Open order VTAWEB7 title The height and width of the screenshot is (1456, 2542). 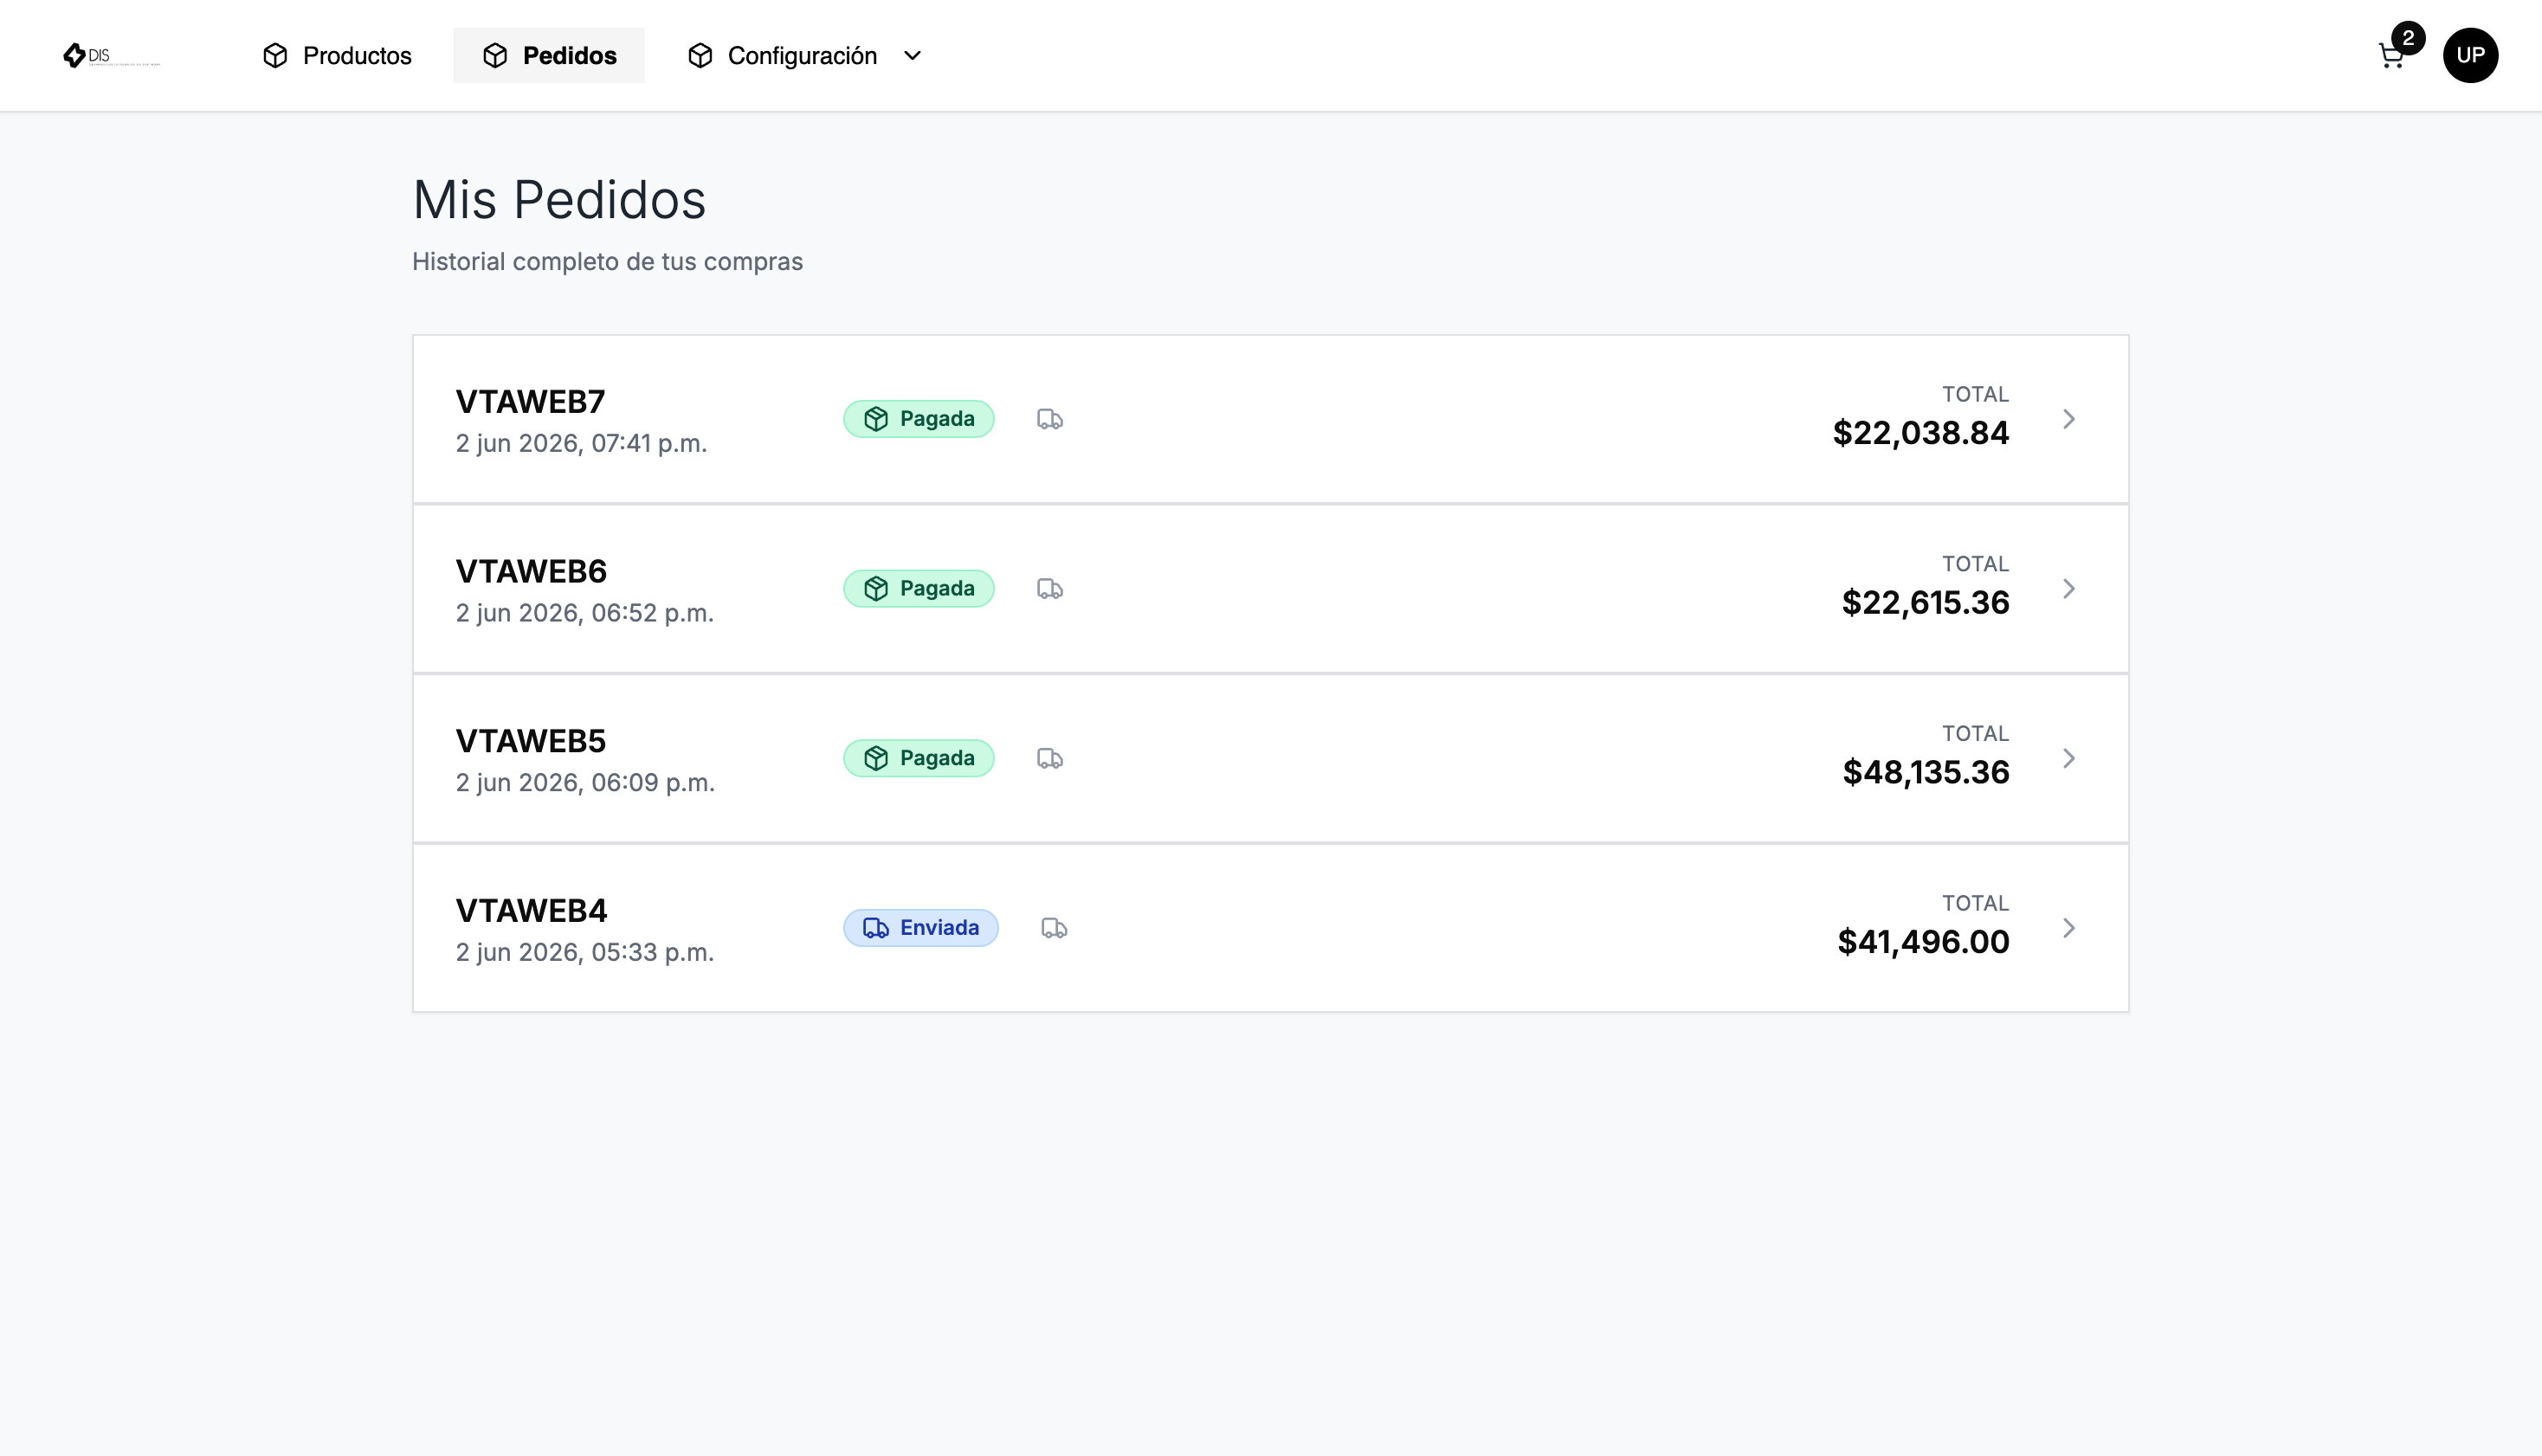(530, 402)
